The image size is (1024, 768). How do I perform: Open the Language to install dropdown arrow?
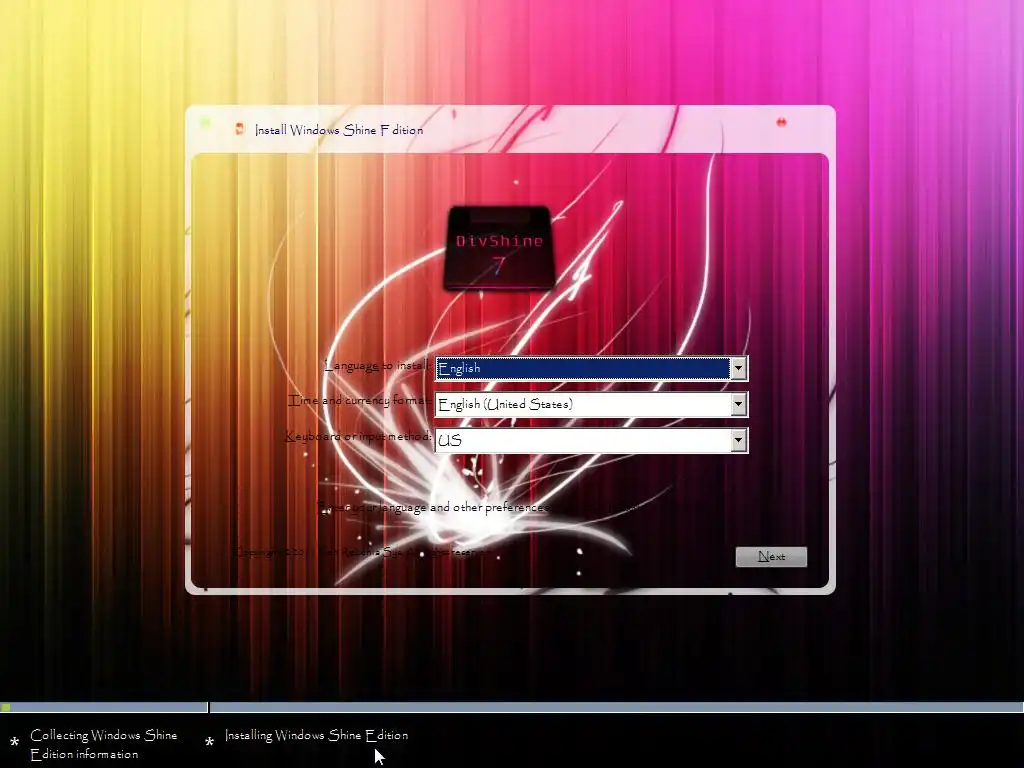coord(738,368)
